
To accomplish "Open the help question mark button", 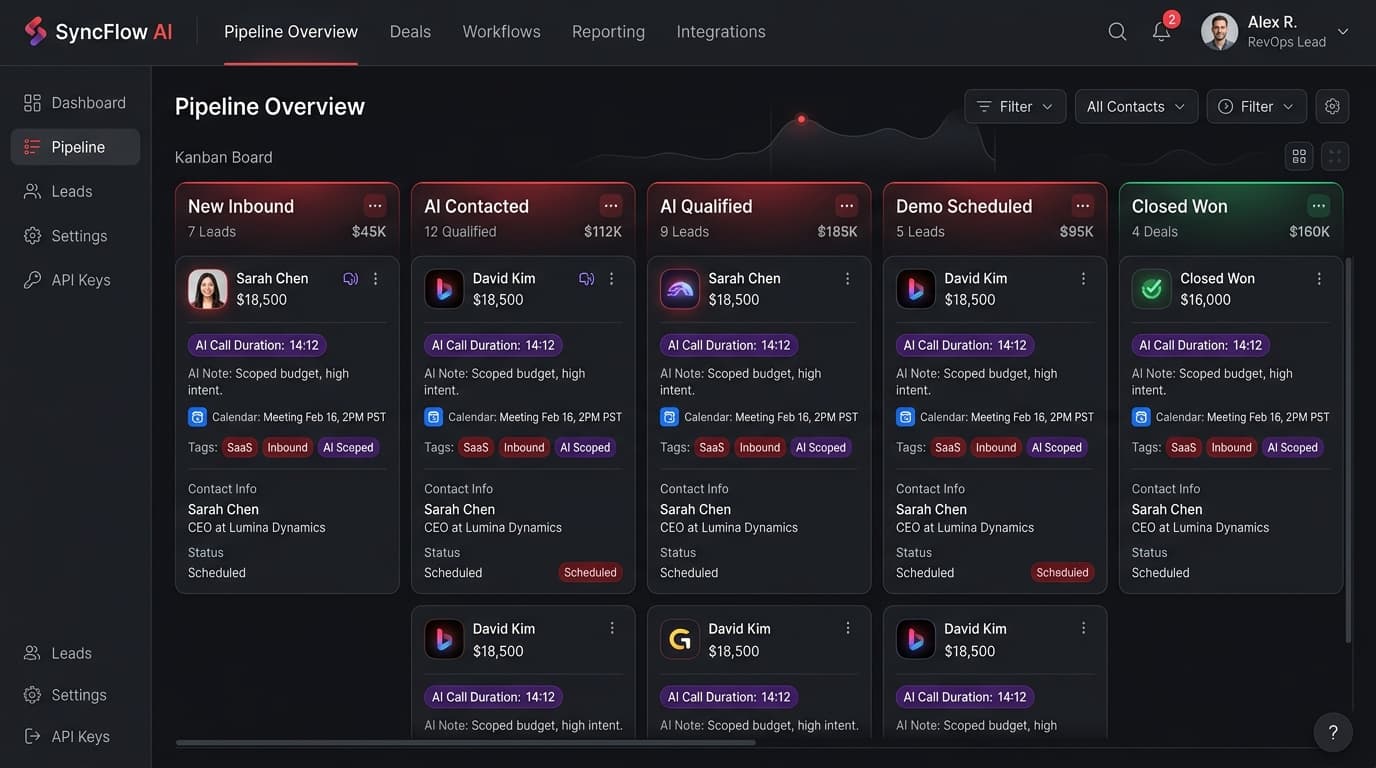I will [x=1333, y=732].
